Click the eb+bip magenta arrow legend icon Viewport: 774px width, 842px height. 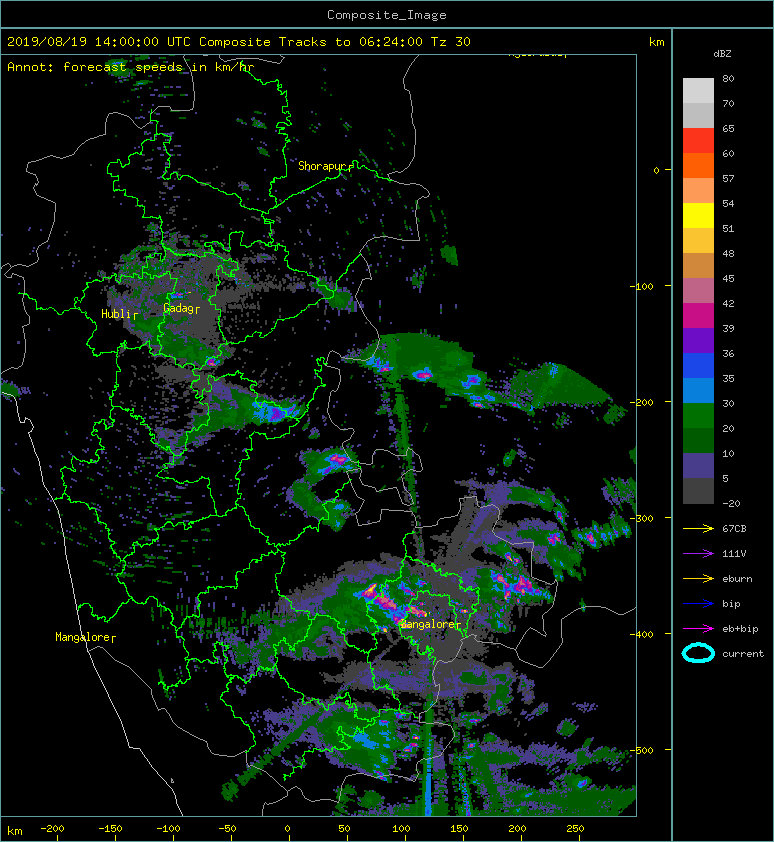(x=698, y=629)
